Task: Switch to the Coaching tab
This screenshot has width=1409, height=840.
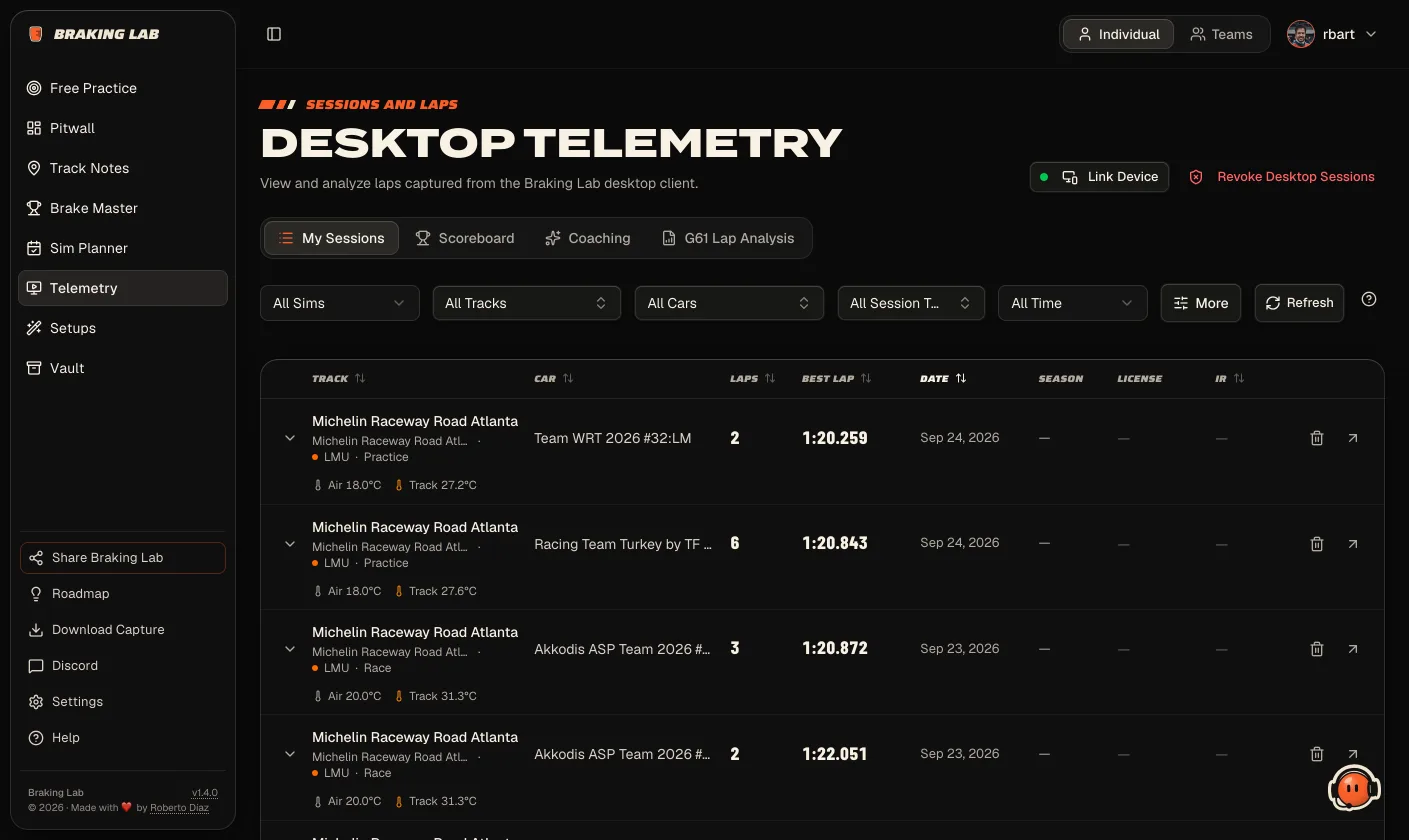Action: click(x=588, y=238)
